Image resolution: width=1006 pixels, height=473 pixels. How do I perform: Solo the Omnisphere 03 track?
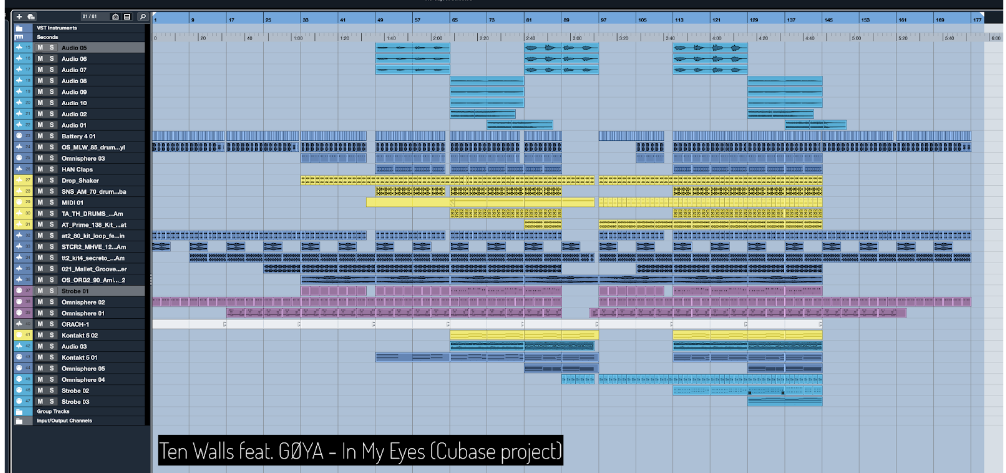click(x=51, y=158)
